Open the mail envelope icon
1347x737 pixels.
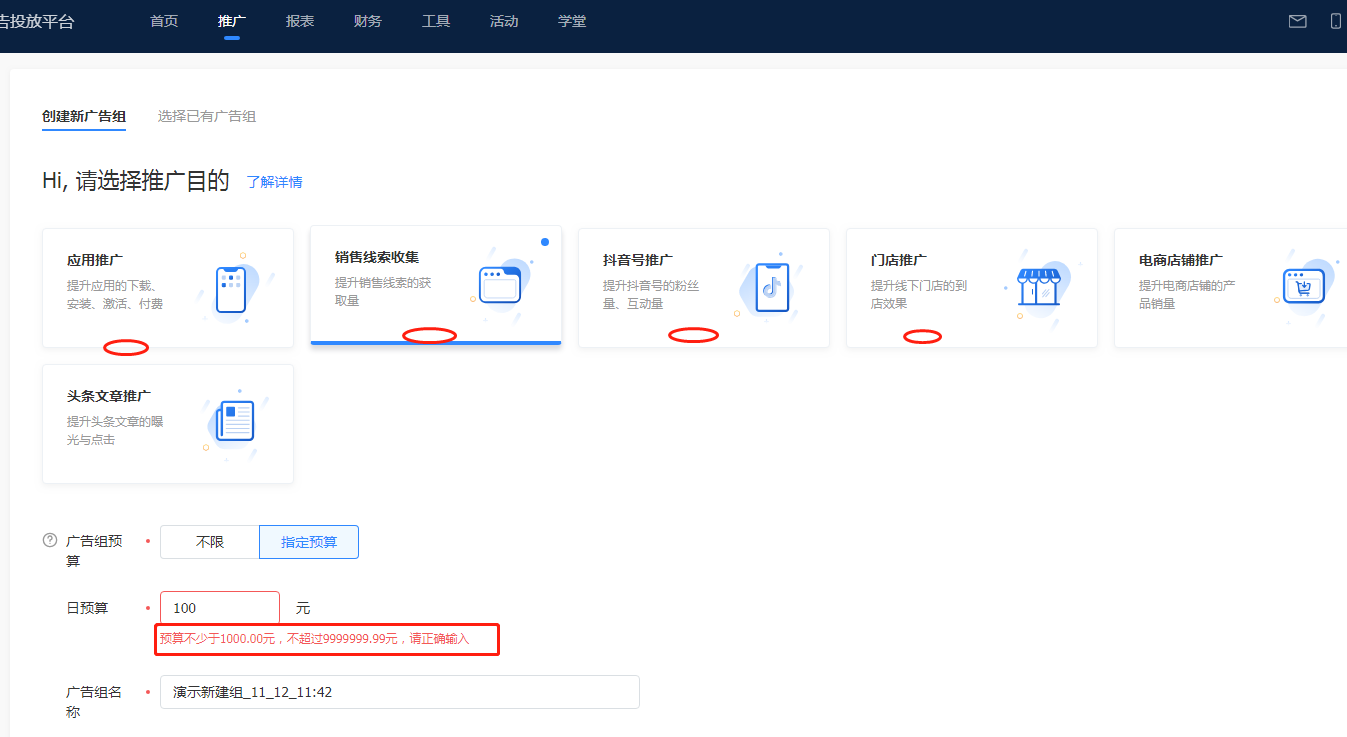point(1297,21)
